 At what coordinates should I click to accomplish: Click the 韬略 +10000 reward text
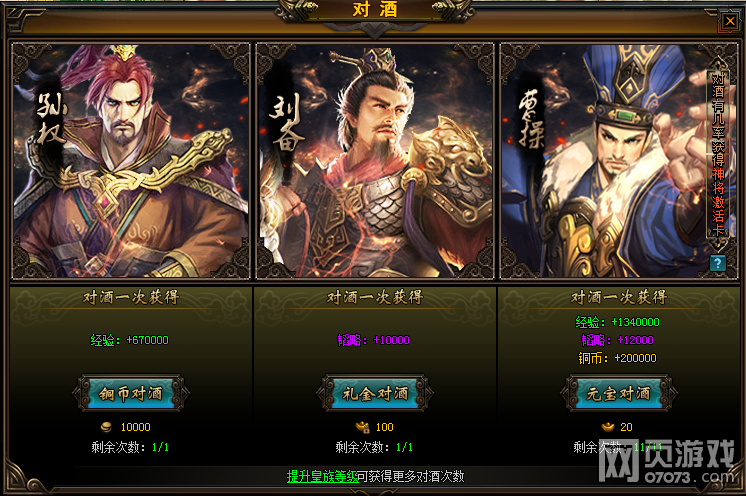pos(373,340)
